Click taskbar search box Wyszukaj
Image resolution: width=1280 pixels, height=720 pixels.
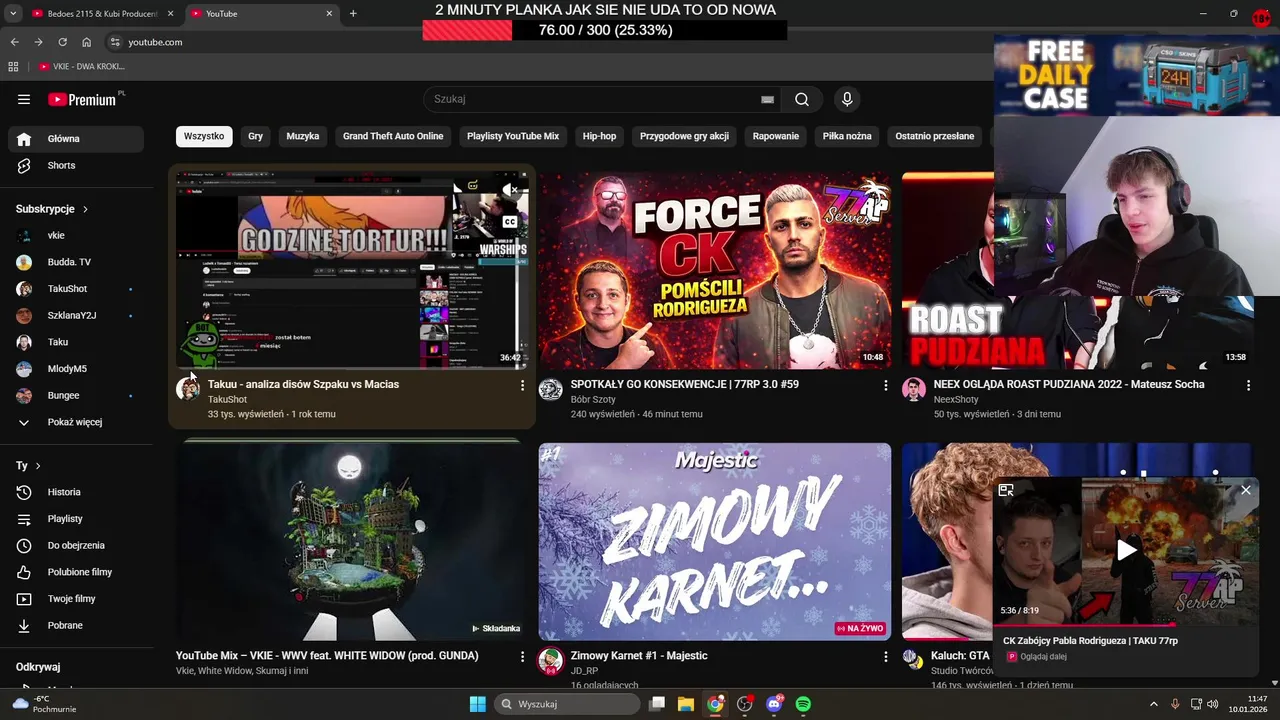tap(567, 704)
